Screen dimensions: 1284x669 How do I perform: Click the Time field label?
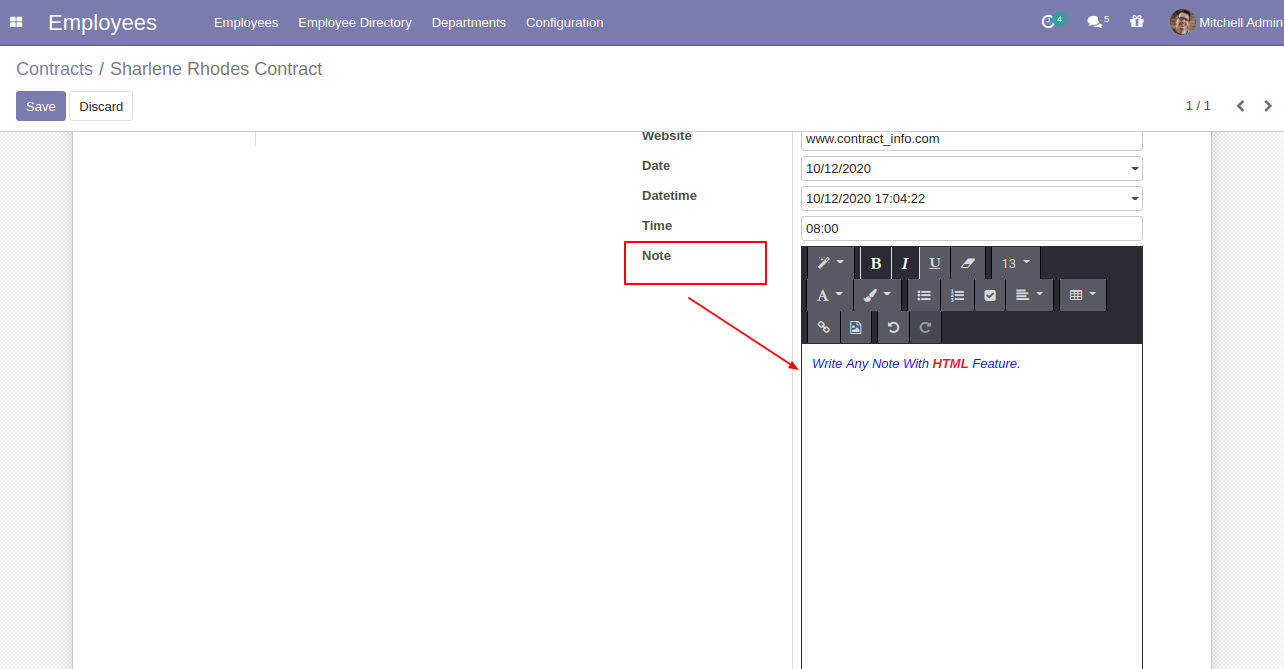coord(657,226)
